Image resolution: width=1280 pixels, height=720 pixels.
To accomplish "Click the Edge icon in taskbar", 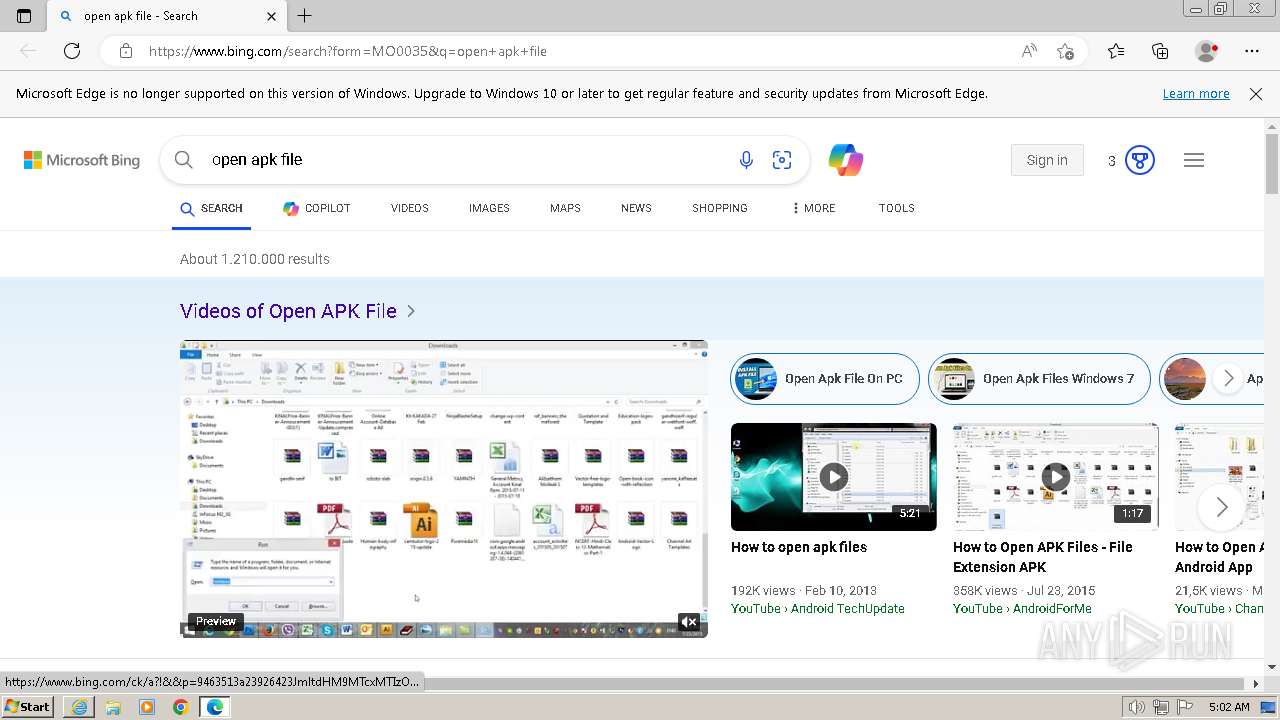I will (215, 707).
